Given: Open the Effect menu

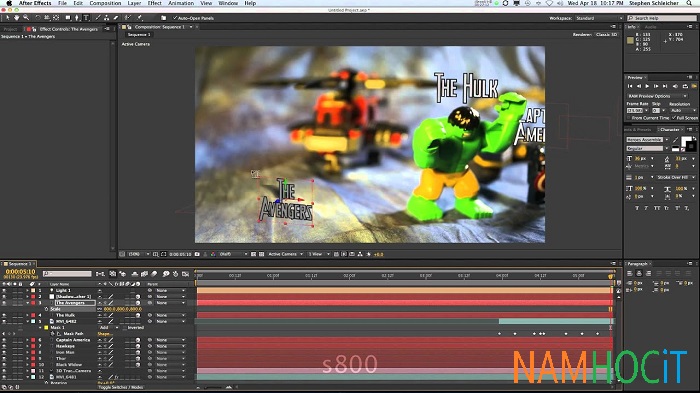Looking at the screenshot, I should pyautogui.click(x=154, y=3).
